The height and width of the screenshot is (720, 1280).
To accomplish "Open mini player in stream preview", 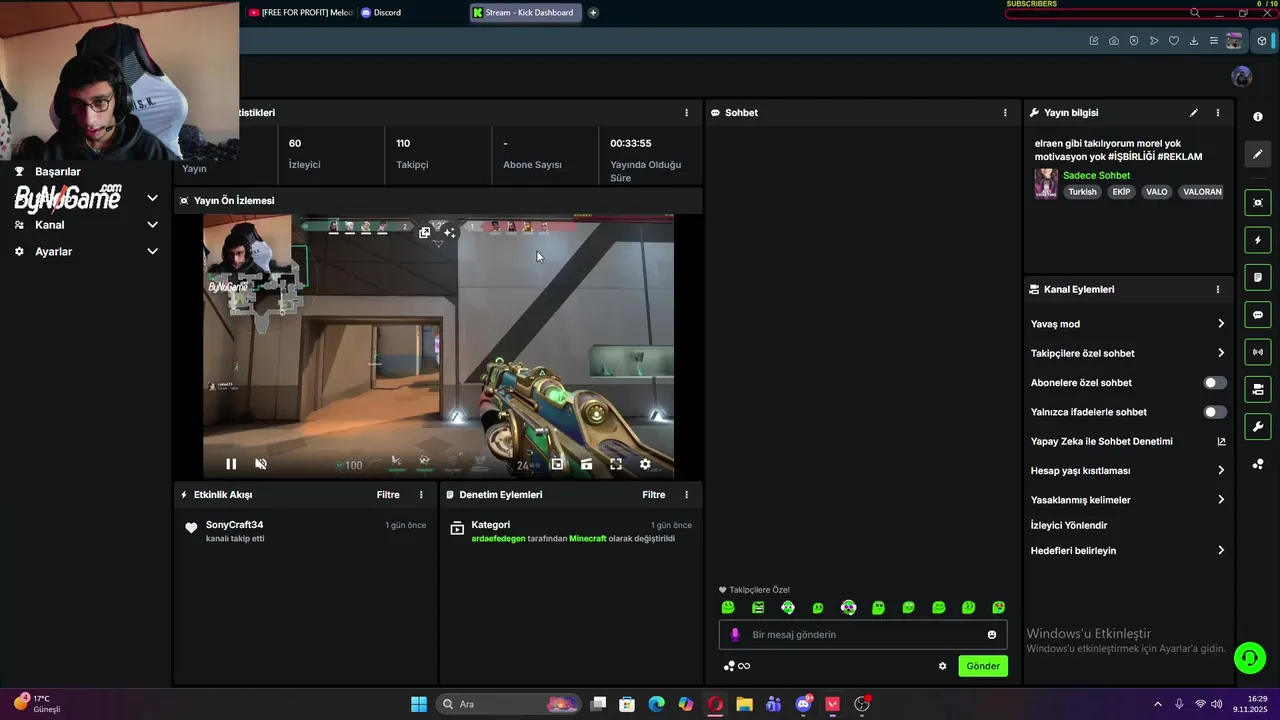I will coord(557,464).
